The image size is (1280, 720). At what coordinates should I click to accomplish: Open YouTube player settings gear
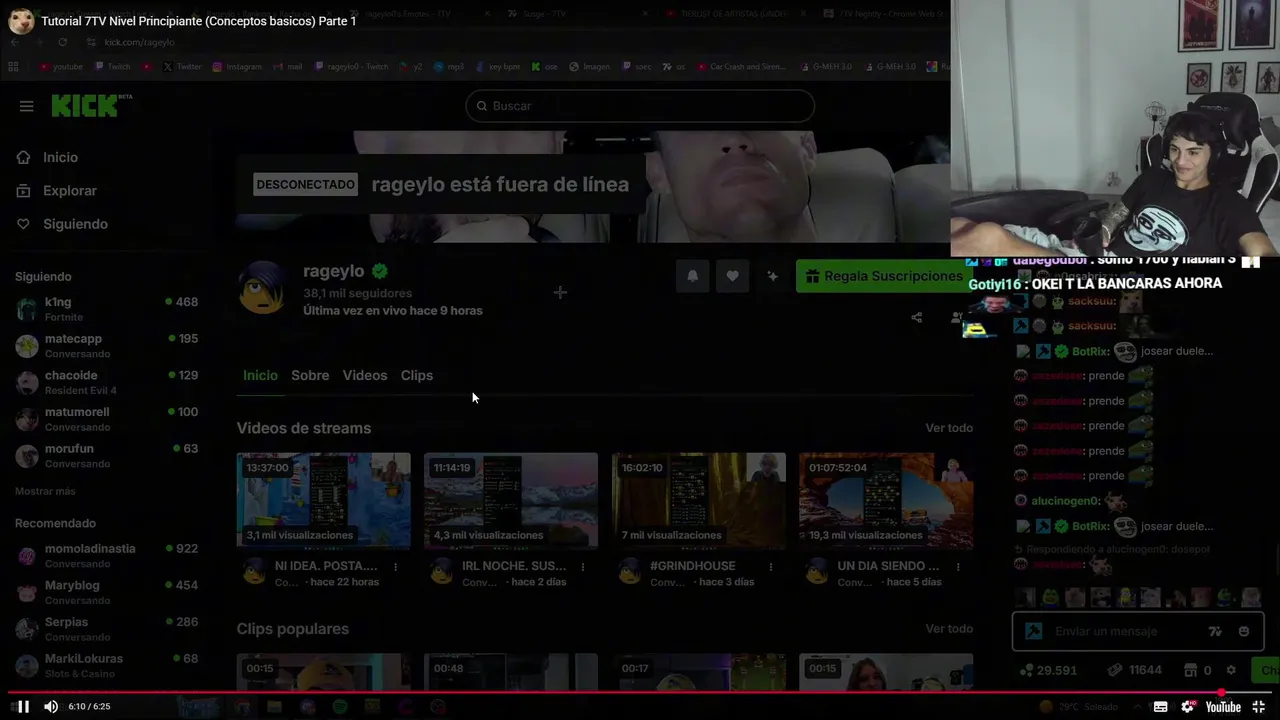(1187, 707)
